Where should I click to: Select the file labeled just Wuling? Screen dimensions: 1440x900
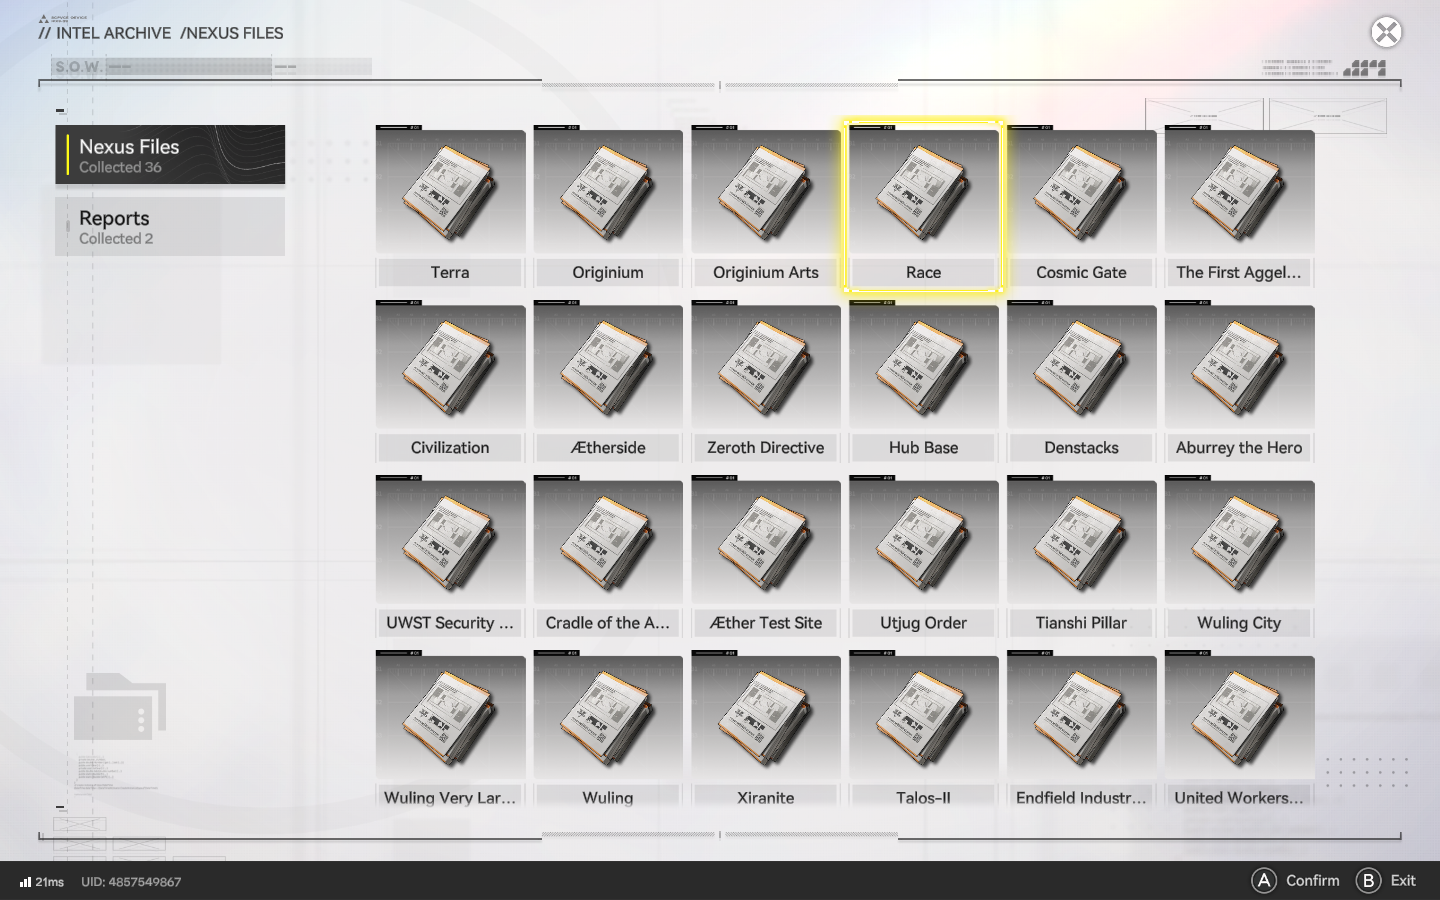click(x=608, y=729)
